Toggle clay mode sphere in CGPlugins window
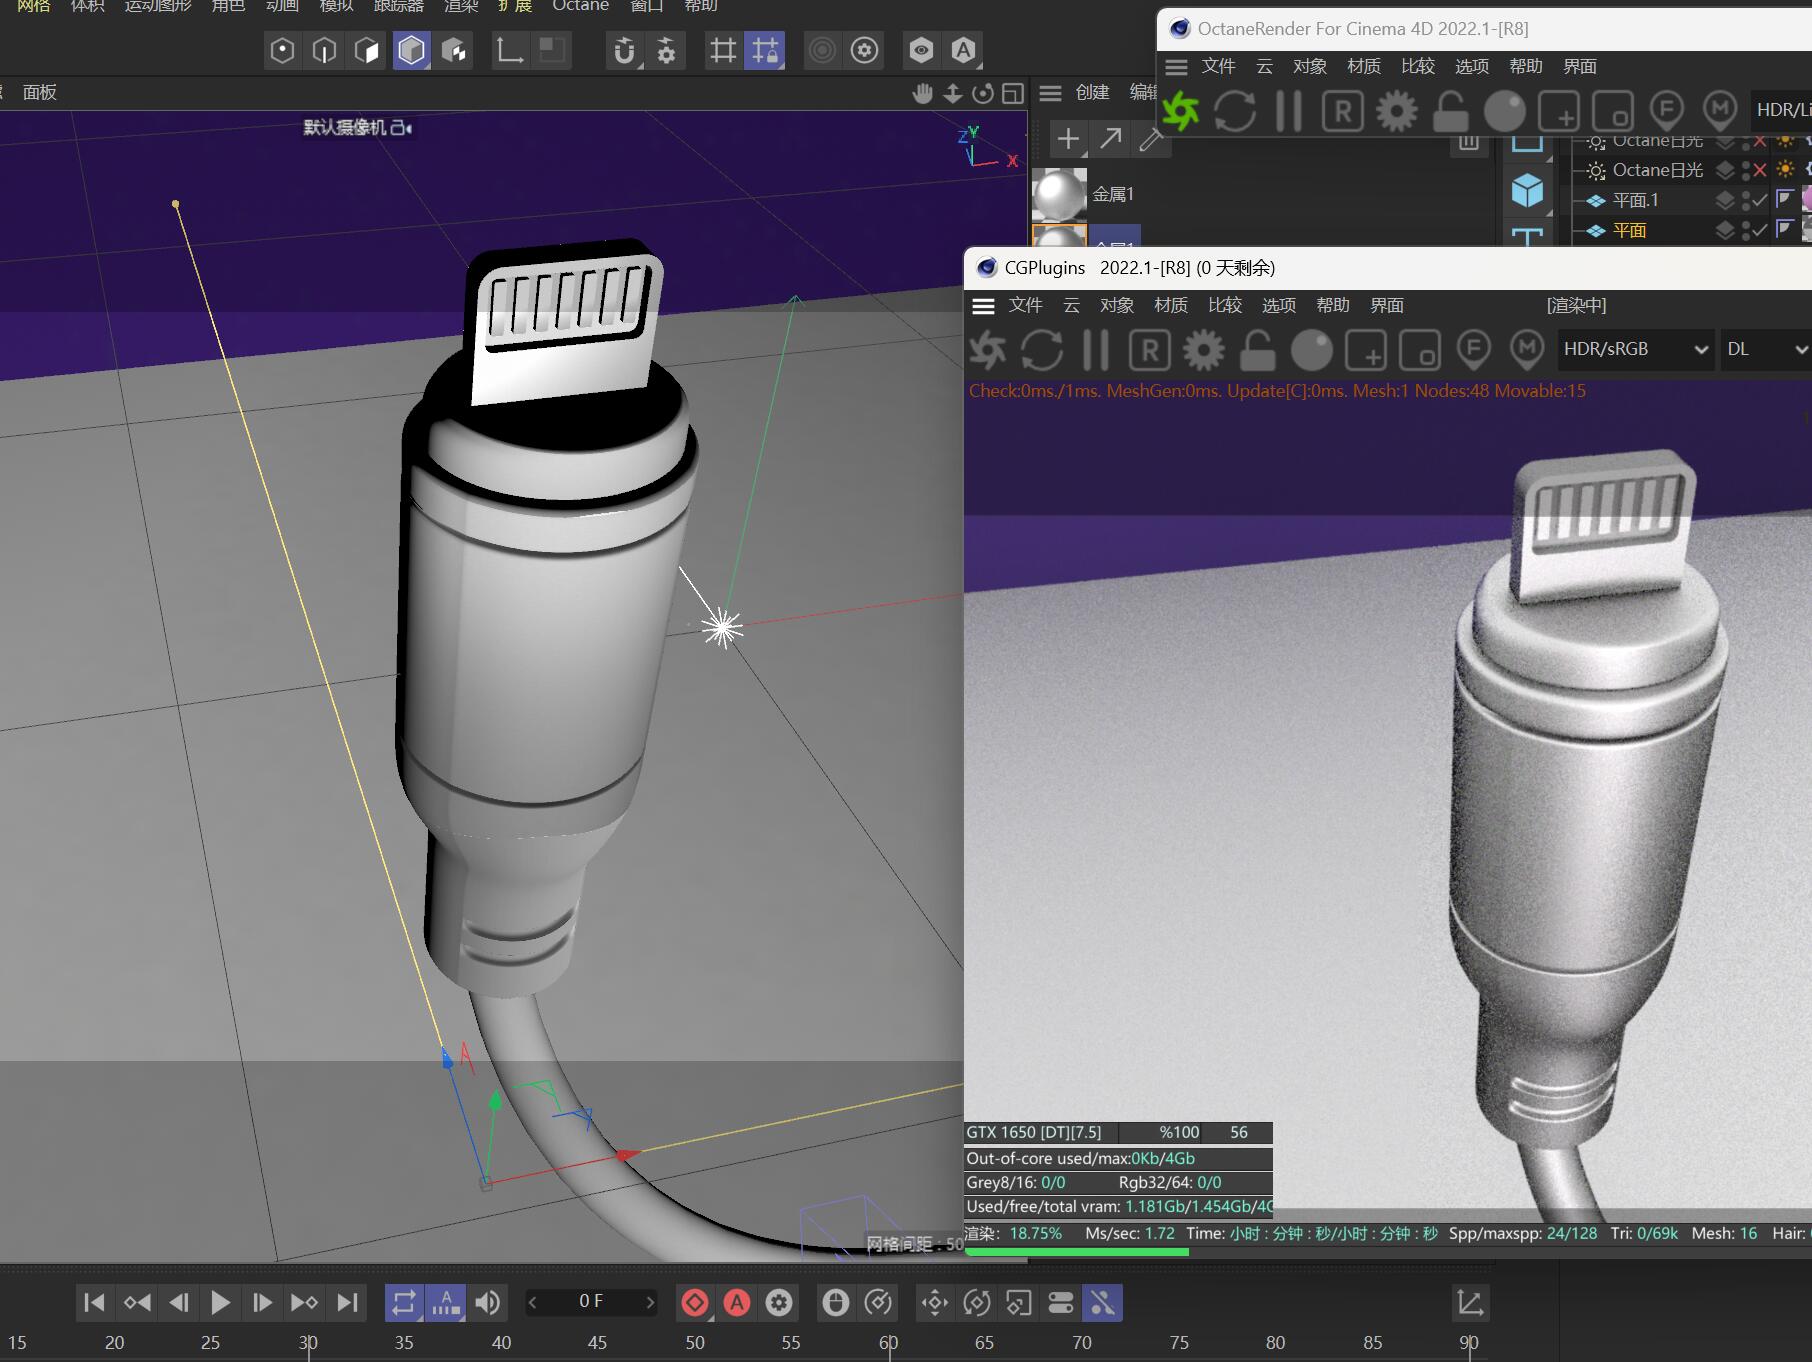Image resolution: width=1812 pixels, height=1362 pixels. point(1311,350)
